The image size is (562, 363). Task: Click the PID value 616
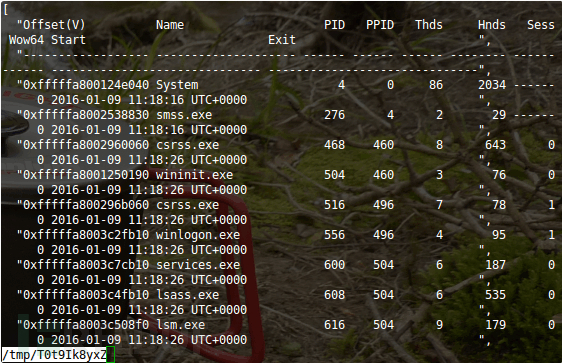[x=334, y=325]
